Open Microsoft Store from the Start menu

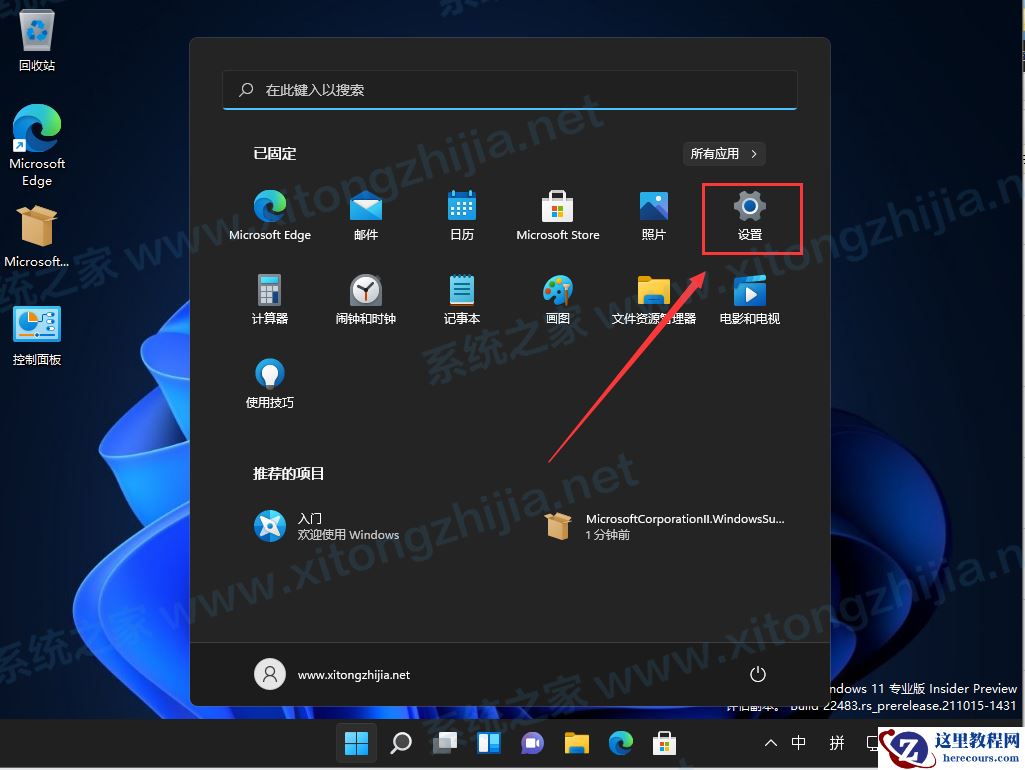[x=557, y=212]
